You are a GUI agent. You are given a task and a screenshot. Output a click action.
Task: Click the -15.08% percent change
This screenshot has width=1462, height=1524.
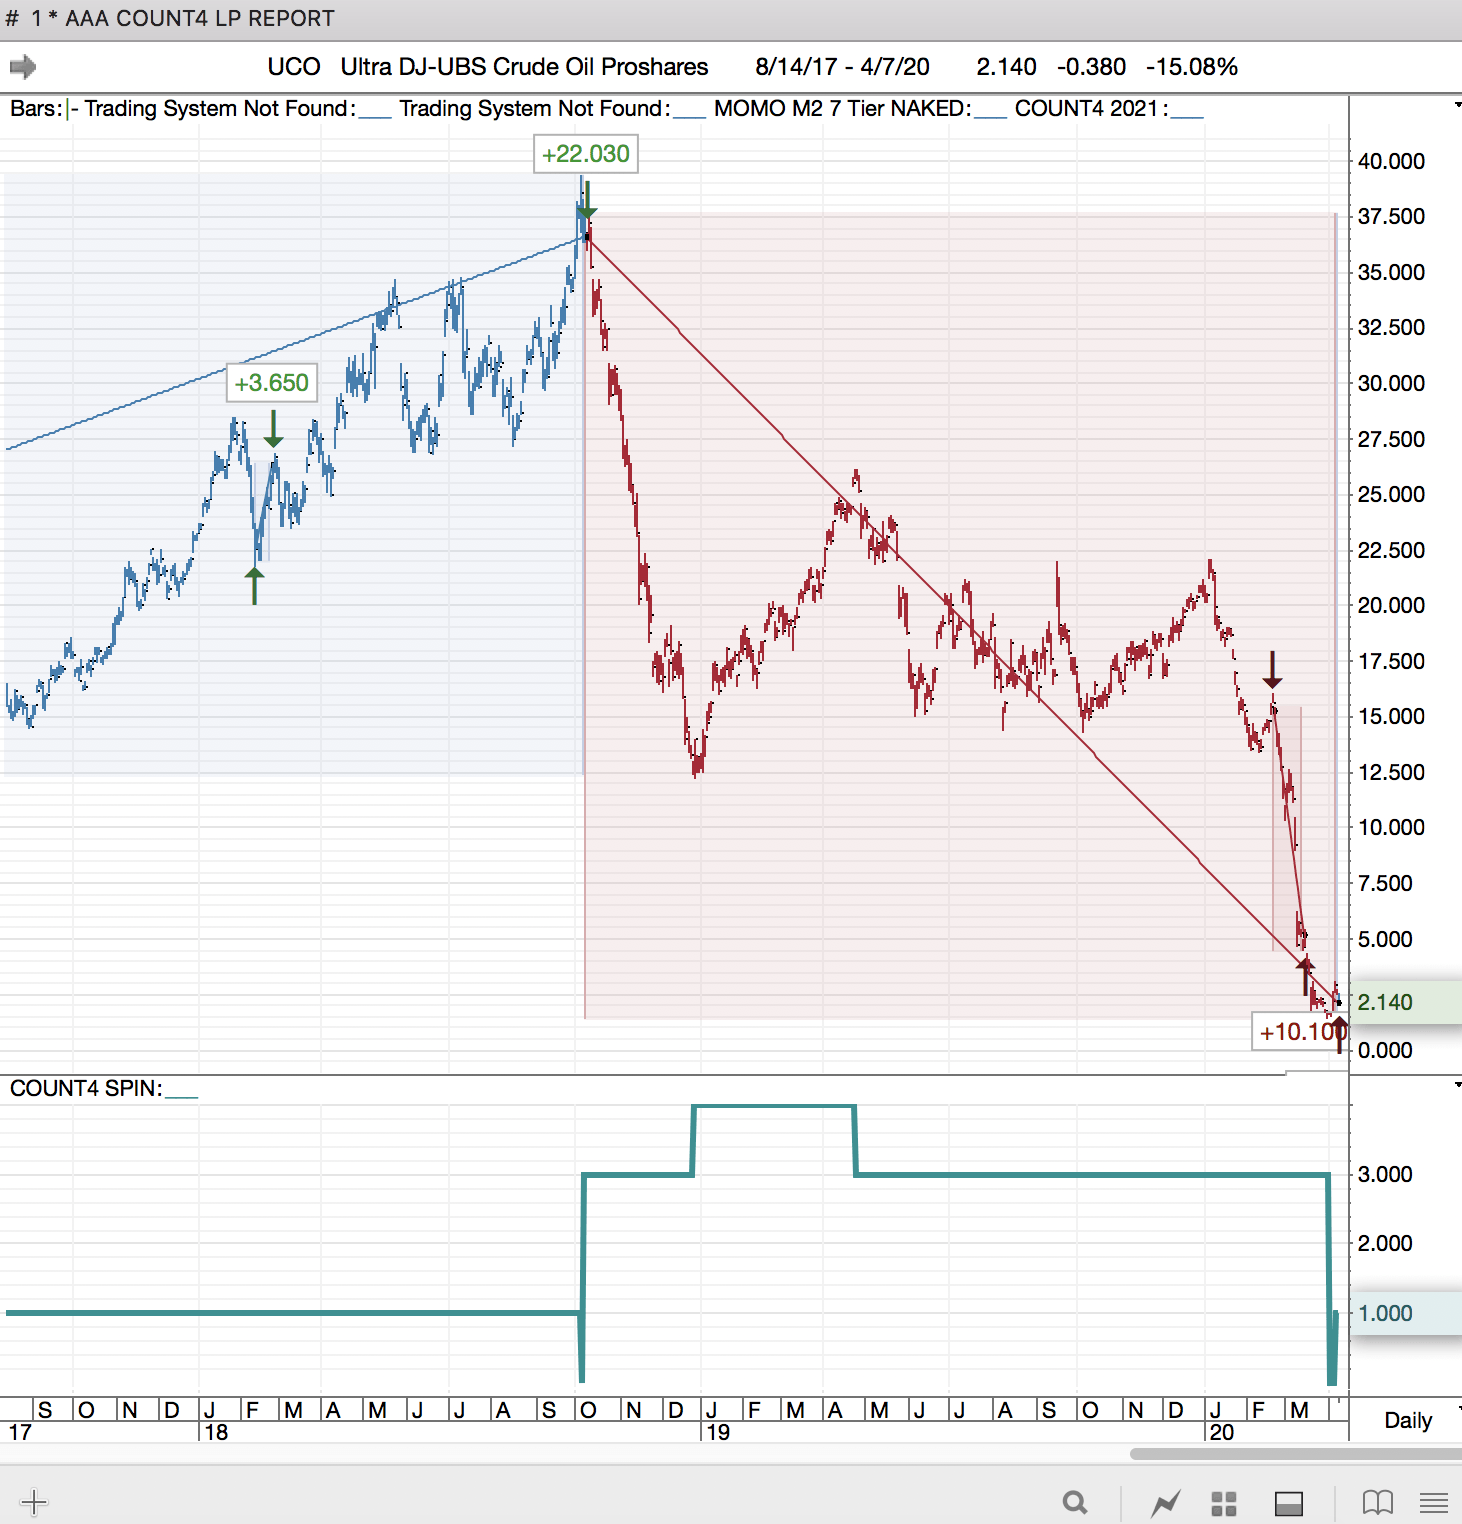[x=1192, y=67]
